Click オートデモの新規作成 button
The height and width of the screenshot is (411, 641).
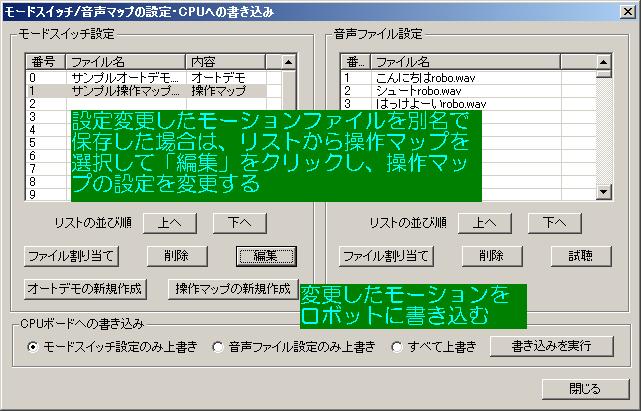pyautogui.click(x=85, y=289)
